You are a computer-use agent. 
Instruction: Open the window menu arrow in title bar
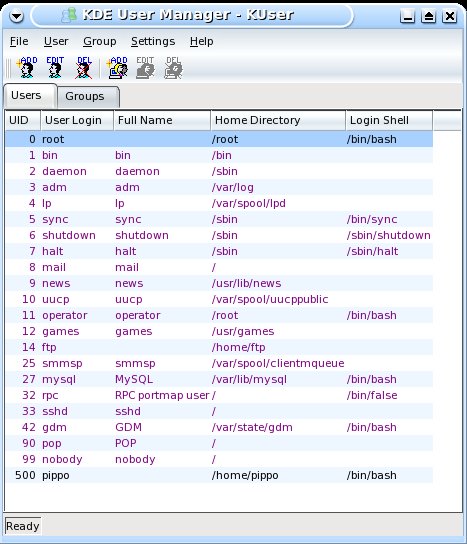tap(16, 16)
